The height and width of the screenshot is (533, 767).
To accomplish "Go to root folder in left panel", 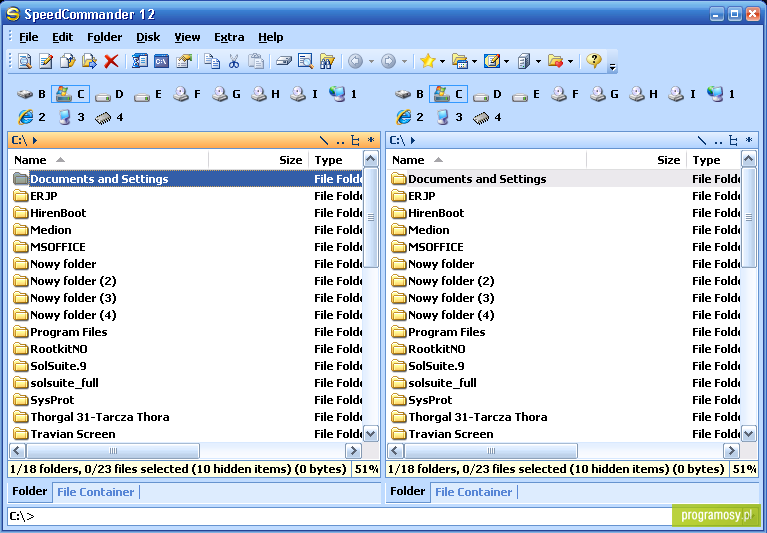I will coord(324,141).
